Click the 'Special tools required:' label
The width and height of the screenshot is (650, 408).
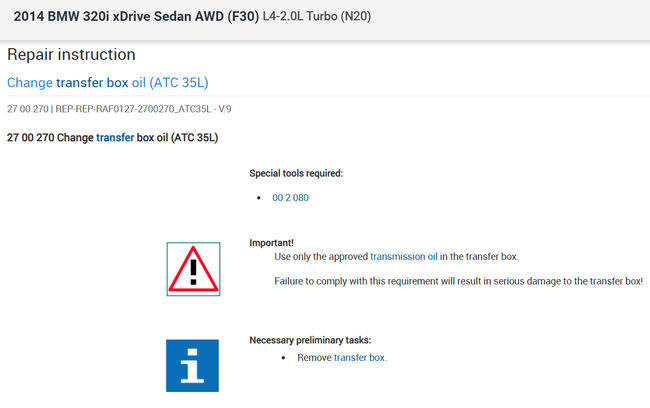(296, 173)
